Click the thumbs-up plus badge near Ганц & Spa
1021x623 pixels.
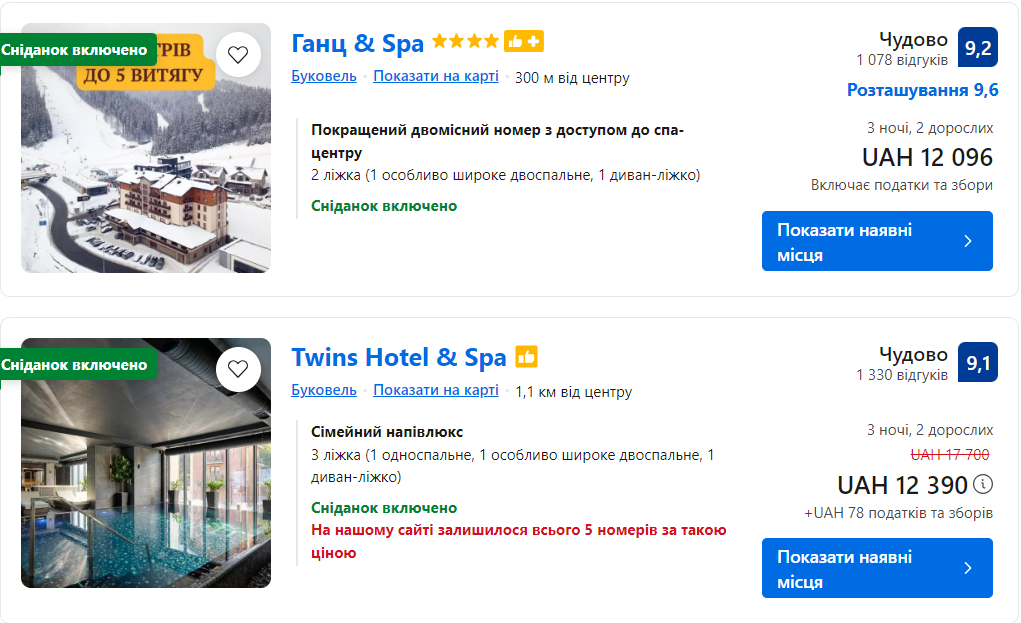point(524,42)
